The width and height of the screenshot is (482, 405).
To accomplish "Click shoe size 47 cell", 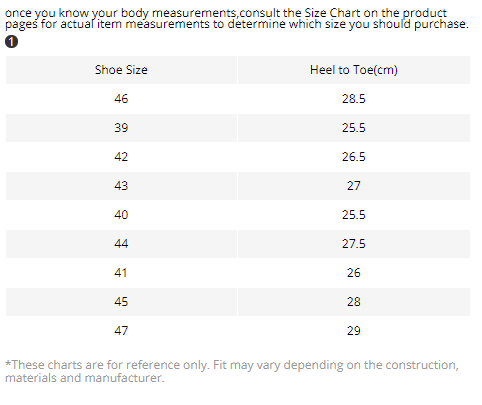I will pyautogui.click(x=121, y=331).
